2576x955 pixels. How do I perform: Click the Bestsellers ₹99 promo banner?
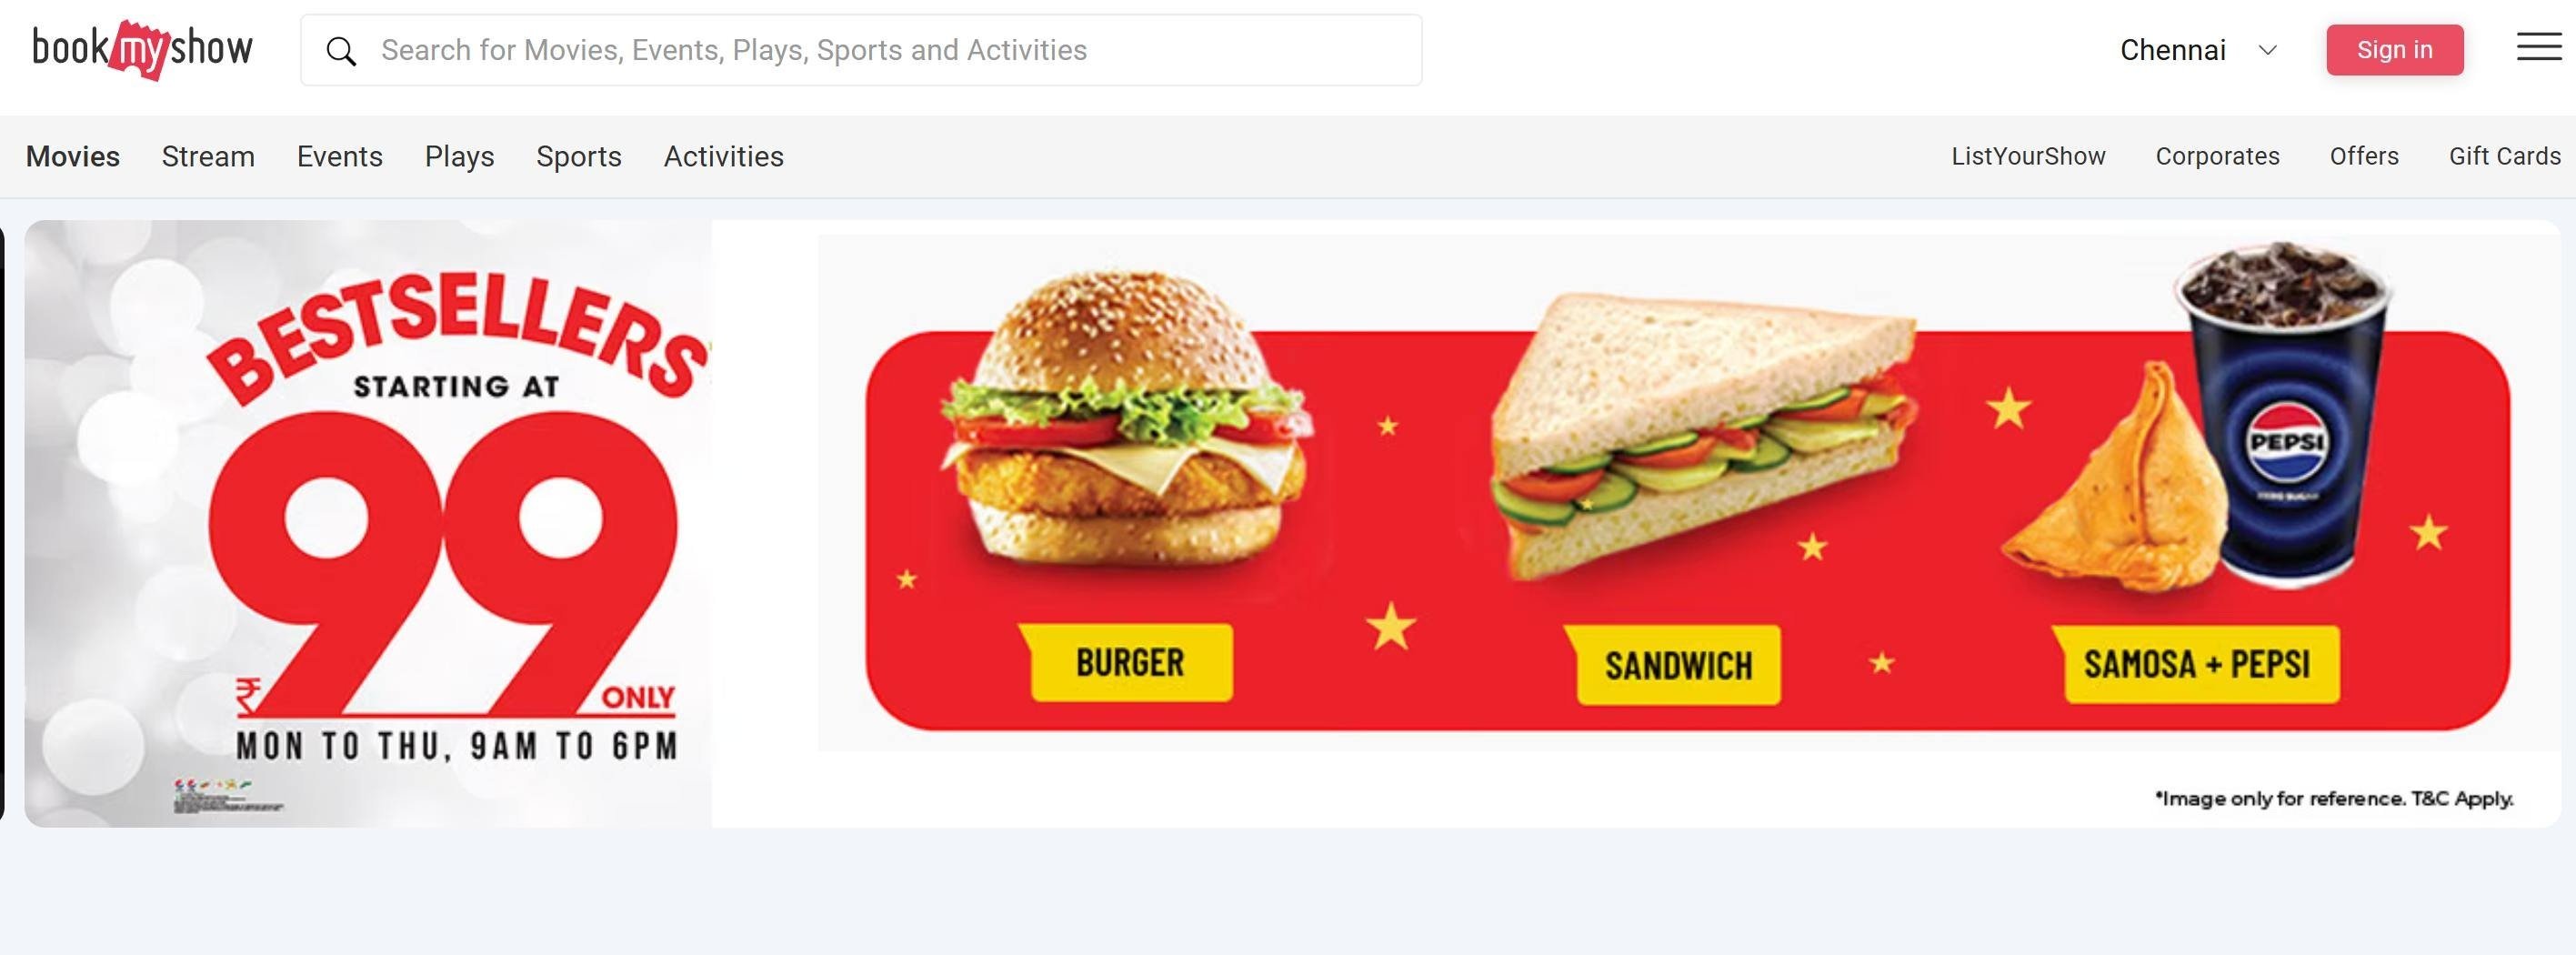[x=1292, y=523]
